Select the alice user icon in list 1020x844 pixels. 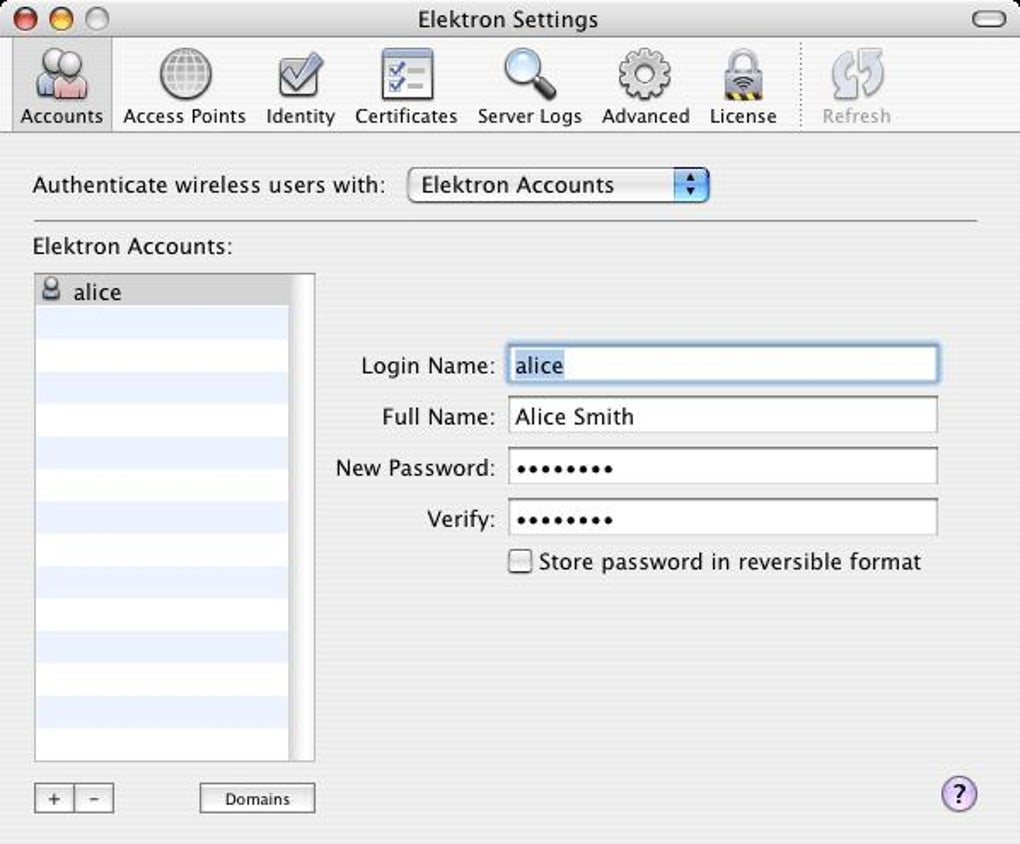coord(51,289)
